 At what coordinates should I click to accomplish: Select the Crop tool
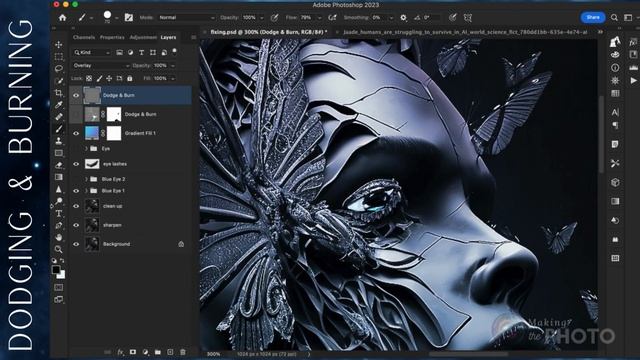click(x=59, y=93)
